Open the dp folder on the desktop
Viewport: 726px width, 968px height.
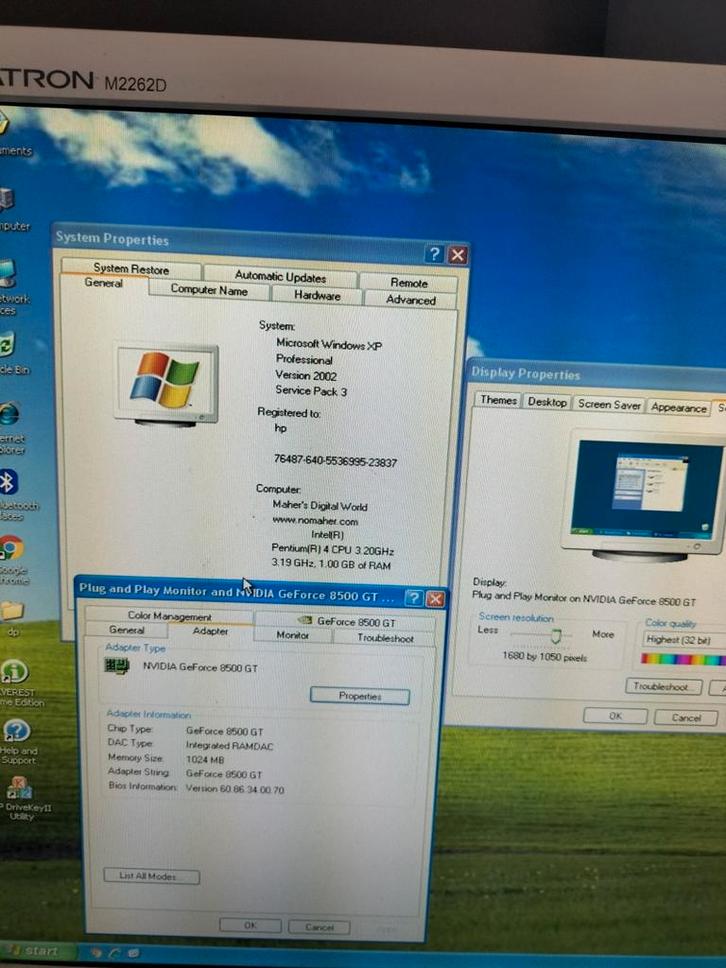[11, 610]
